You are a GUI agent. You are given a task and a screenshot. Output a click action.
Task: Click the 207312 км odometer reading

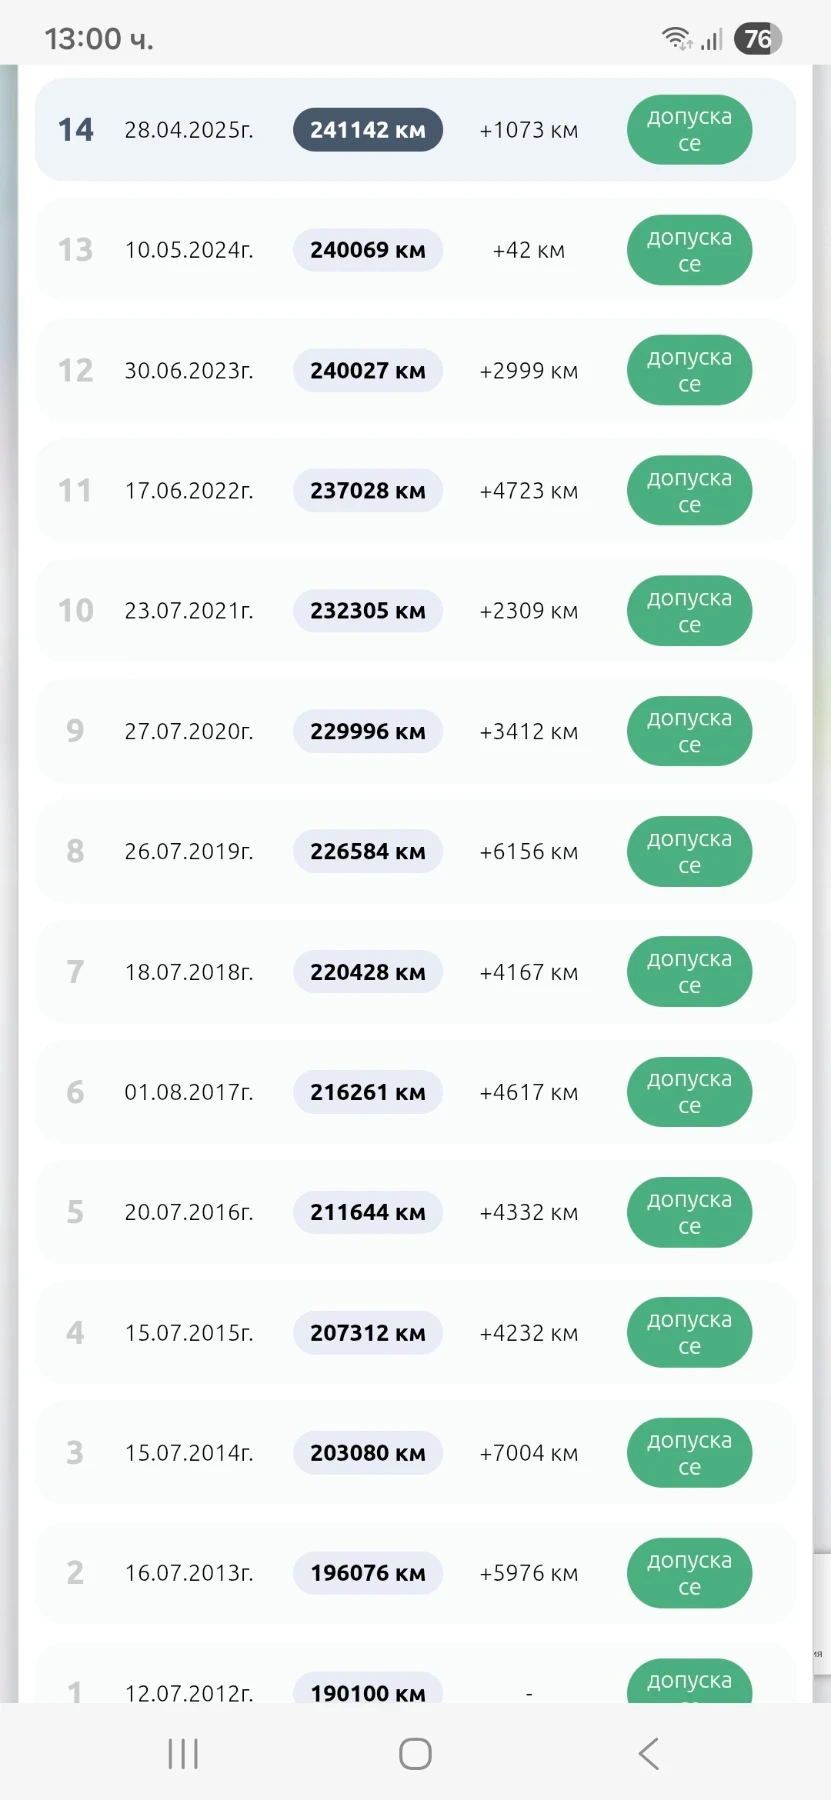point(367,1333)
